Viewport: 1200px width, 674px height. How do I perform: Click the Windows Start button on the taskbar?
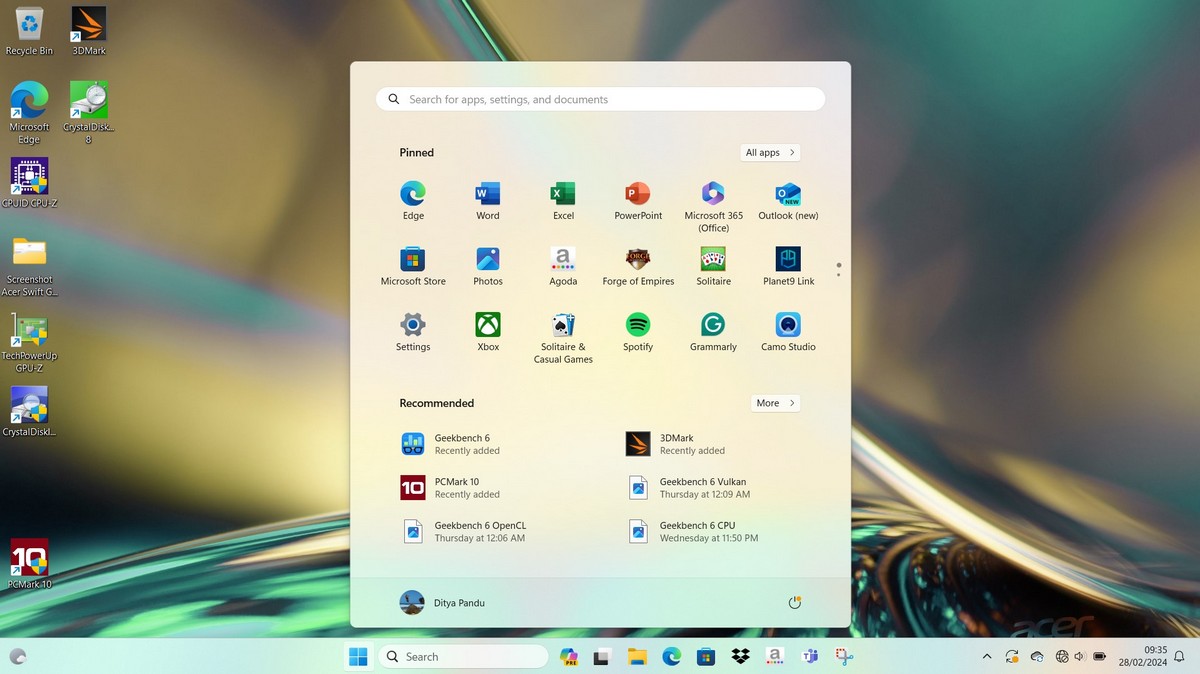(x=357, y=657)
